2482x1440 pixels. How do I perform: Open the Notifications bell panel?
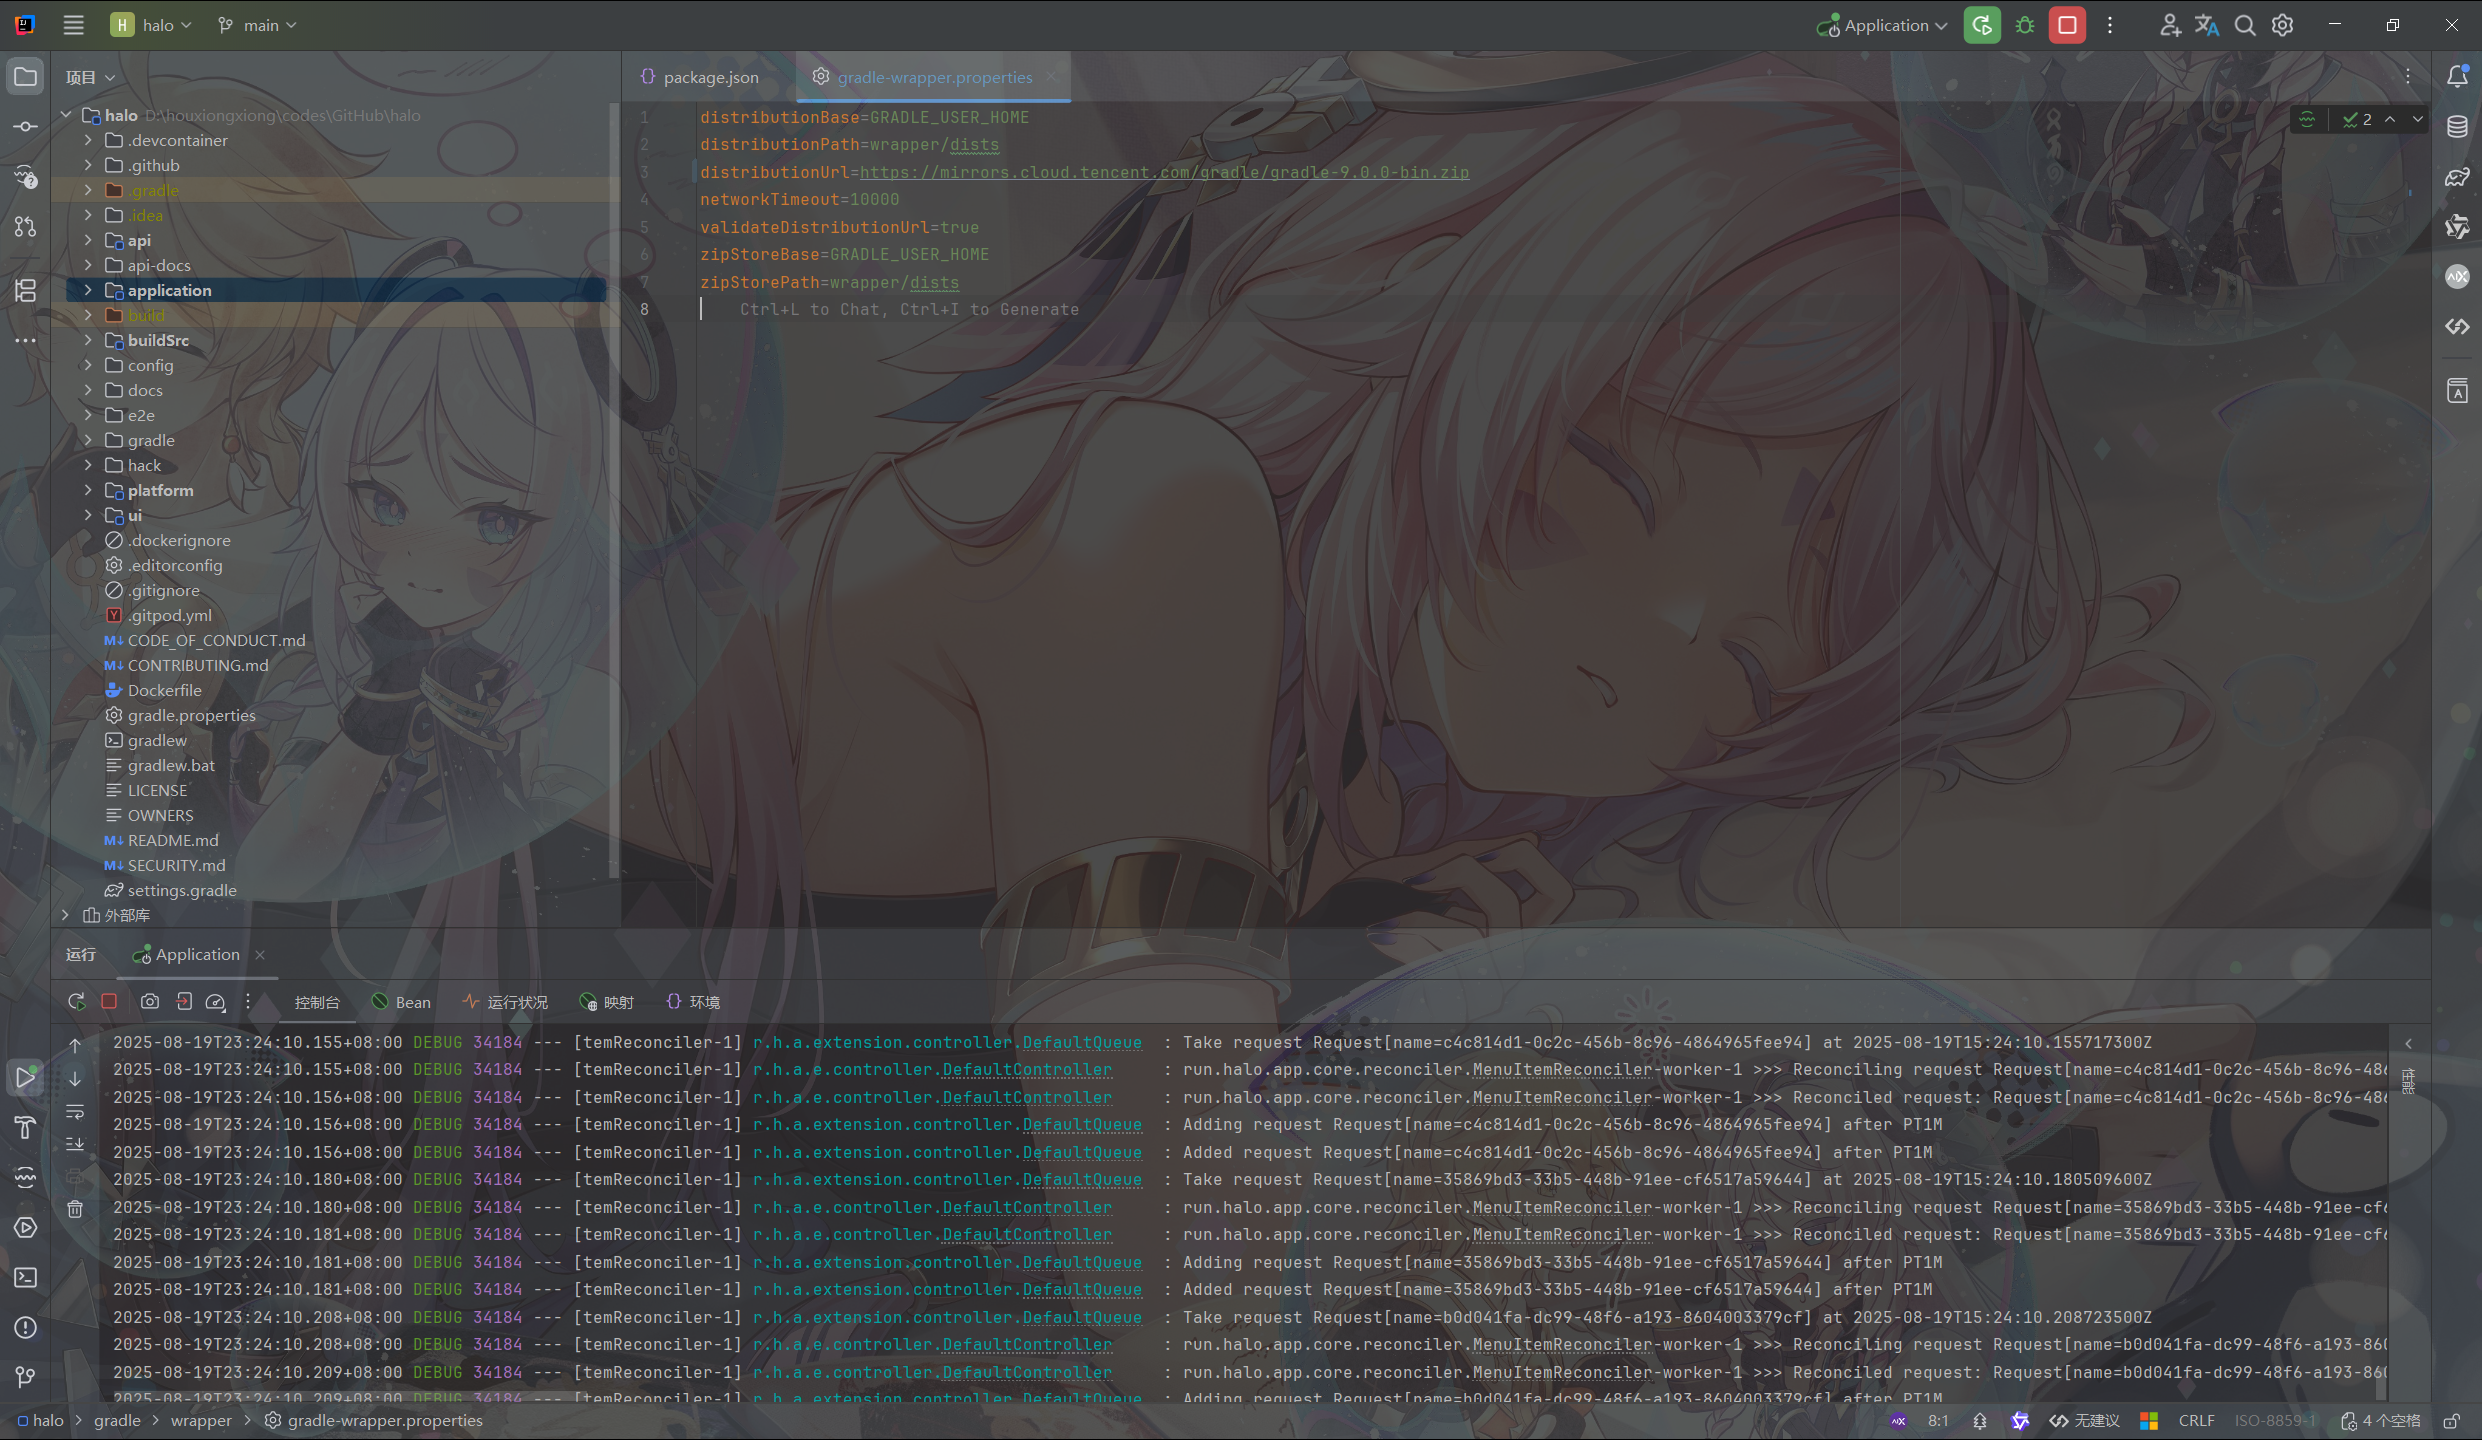(x=2457, y=77)
